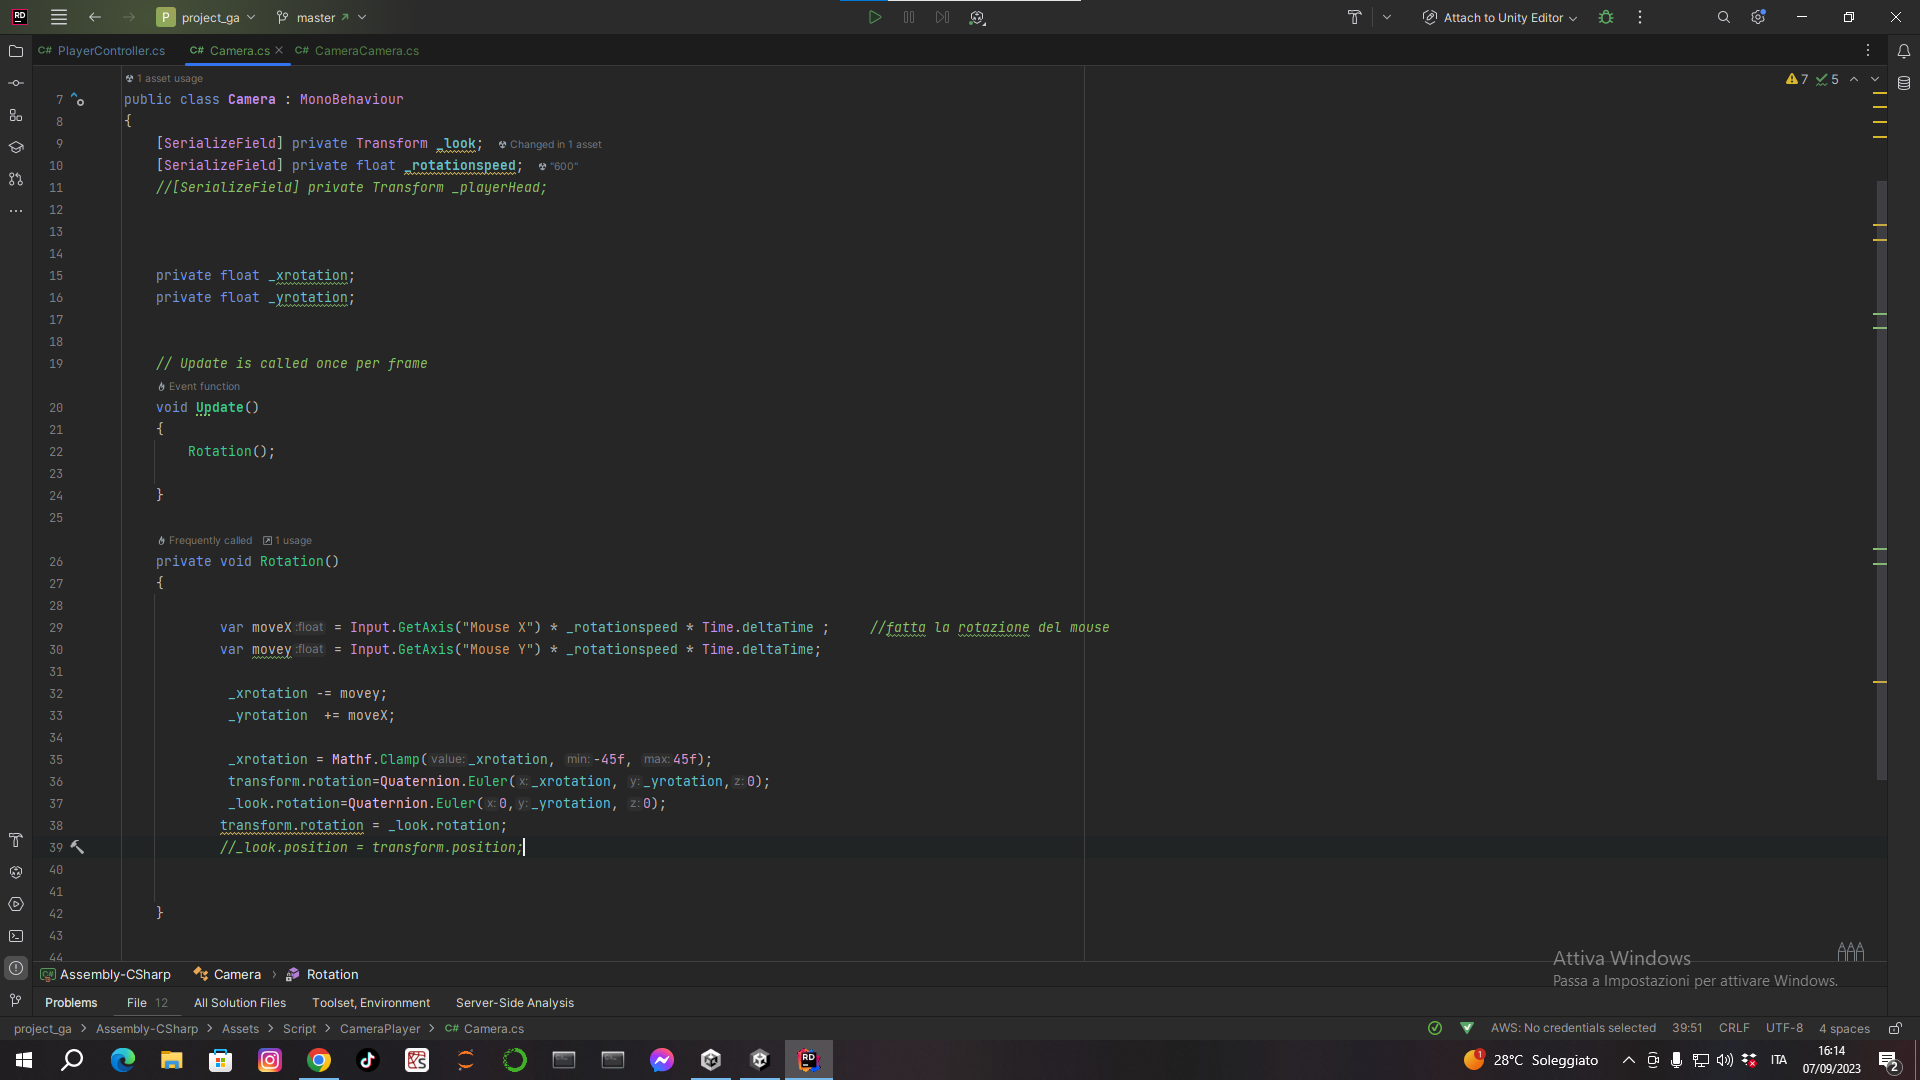Open the Build hammer tool in toolbar

(x=1354, y=17)
